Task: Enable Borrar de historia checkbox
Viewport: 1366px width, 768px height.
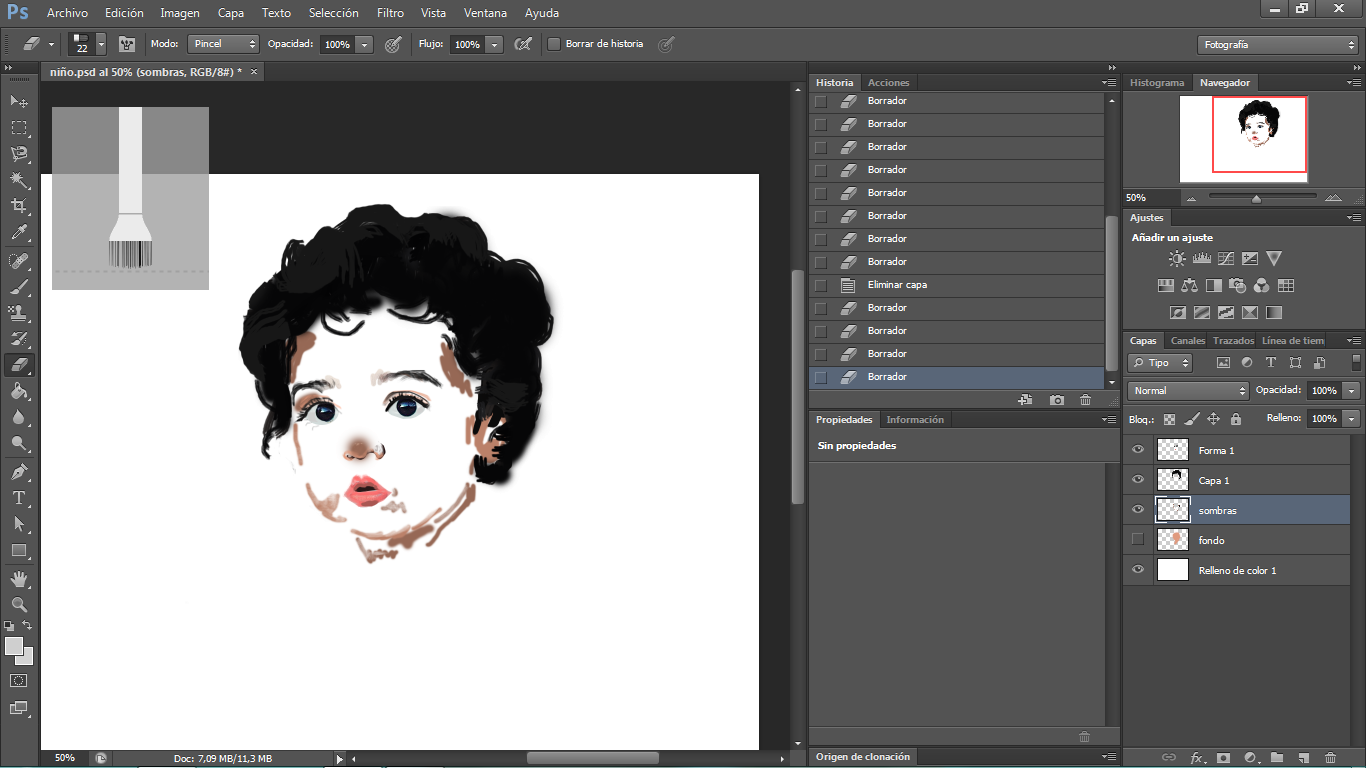Action: point(554,44)
